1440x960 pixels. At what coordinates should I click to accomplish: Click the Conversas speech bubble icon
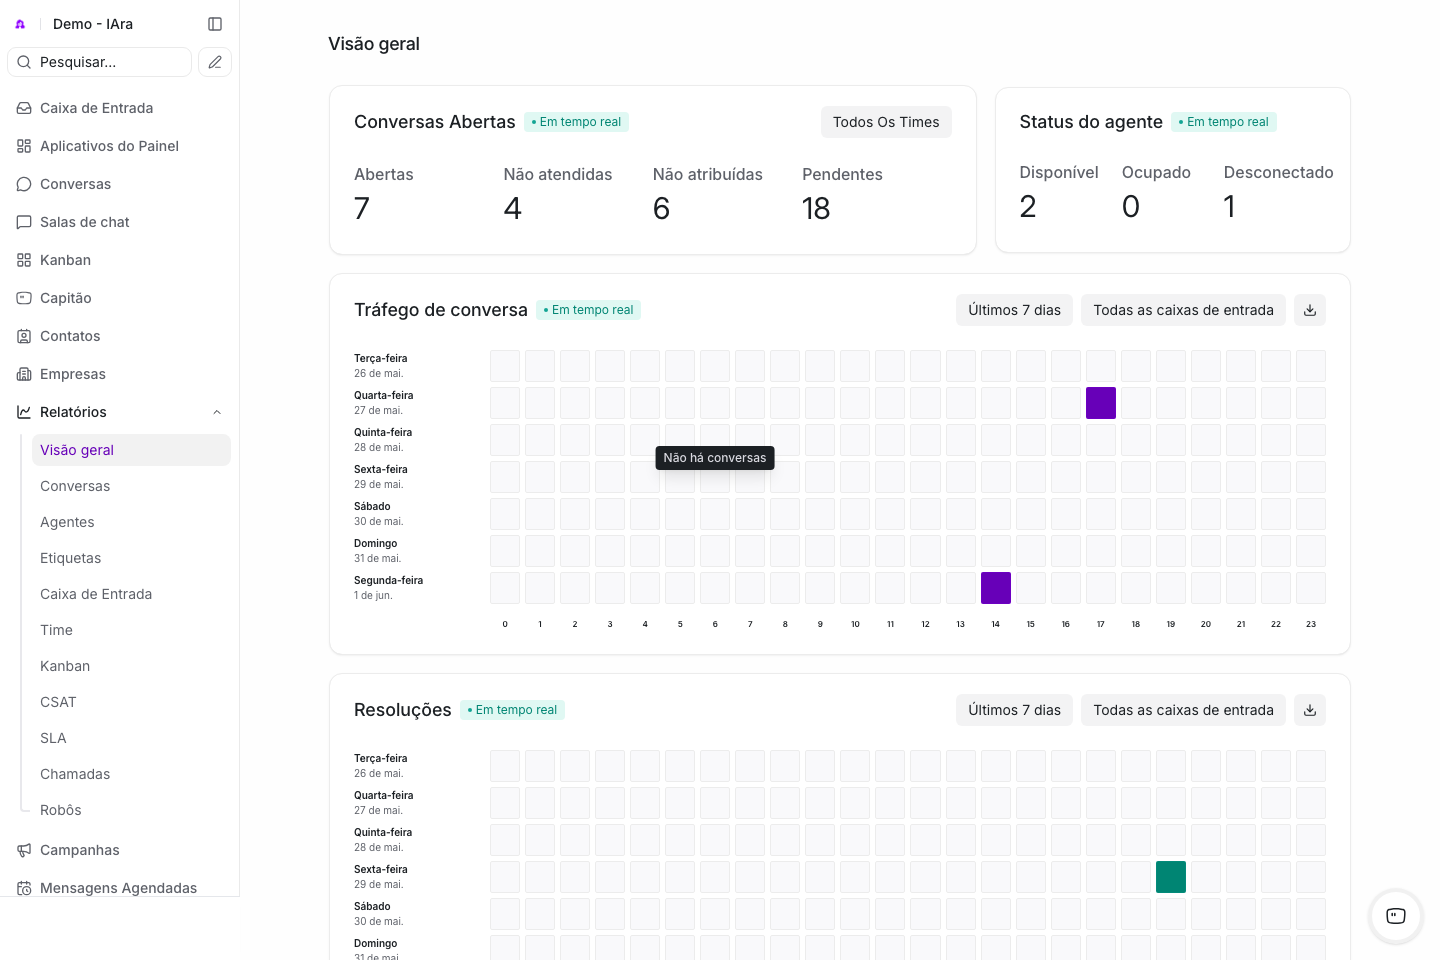pyautogui.click(x=24, y=184)
